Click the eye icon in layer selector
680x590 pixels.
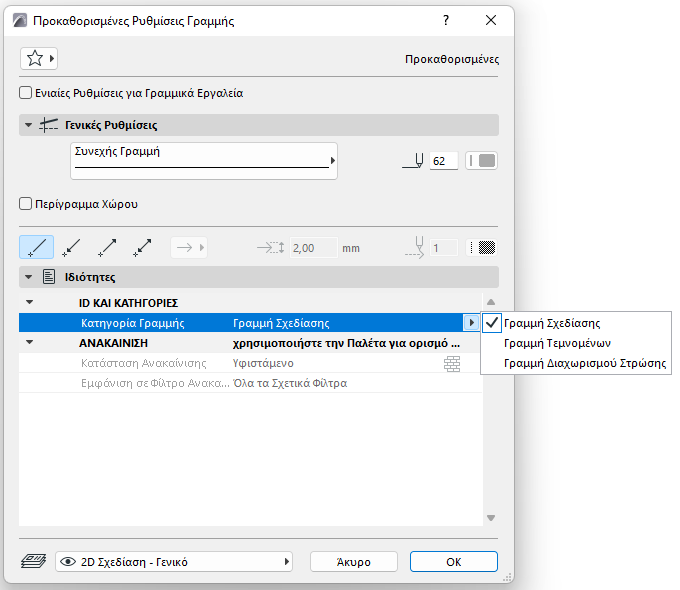coord(68,562)
